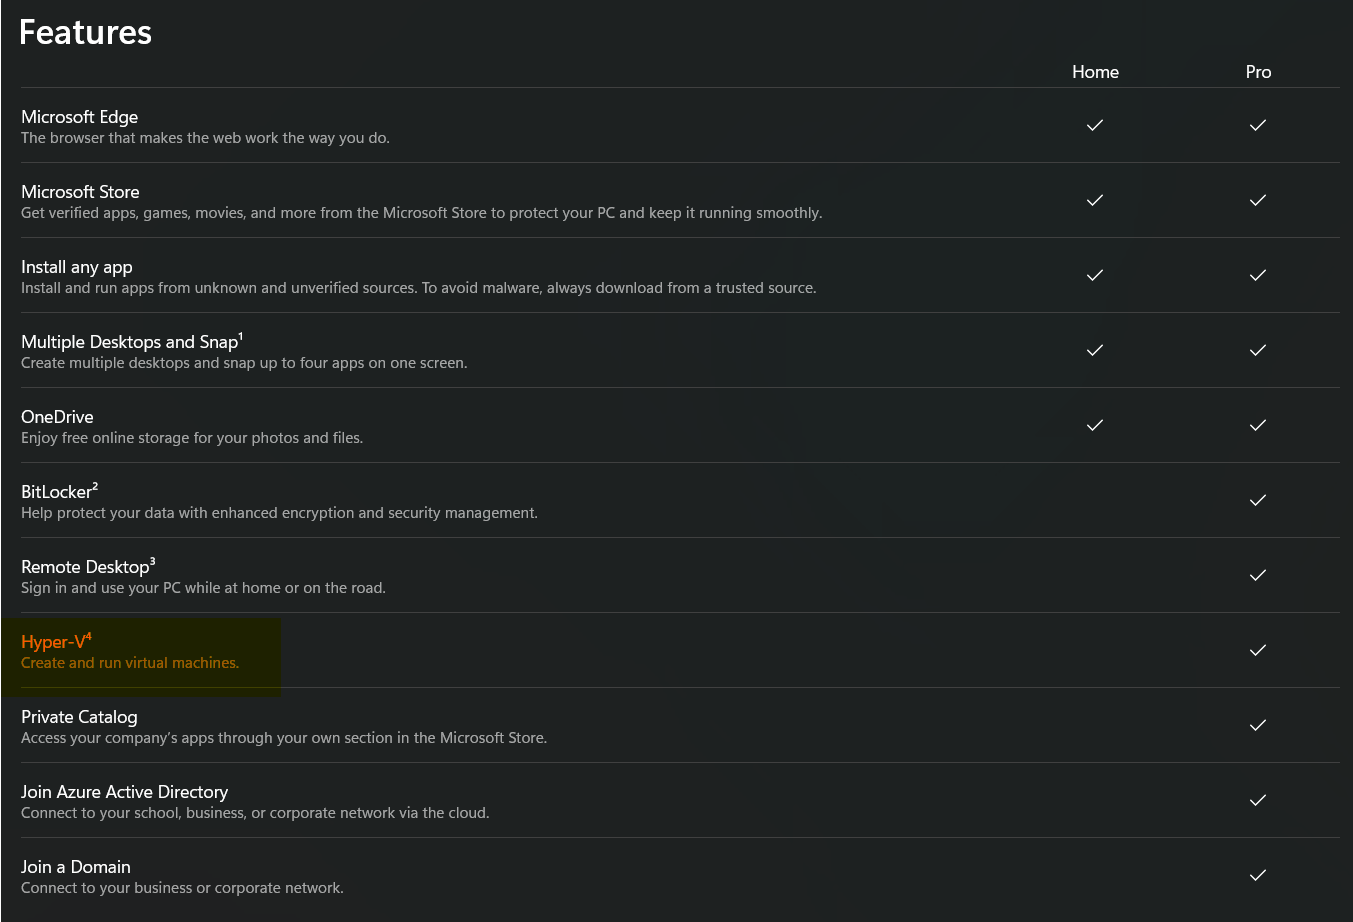Click the BitLocker feature name
Screen dimensions: 1353x922
coord(56,492)
